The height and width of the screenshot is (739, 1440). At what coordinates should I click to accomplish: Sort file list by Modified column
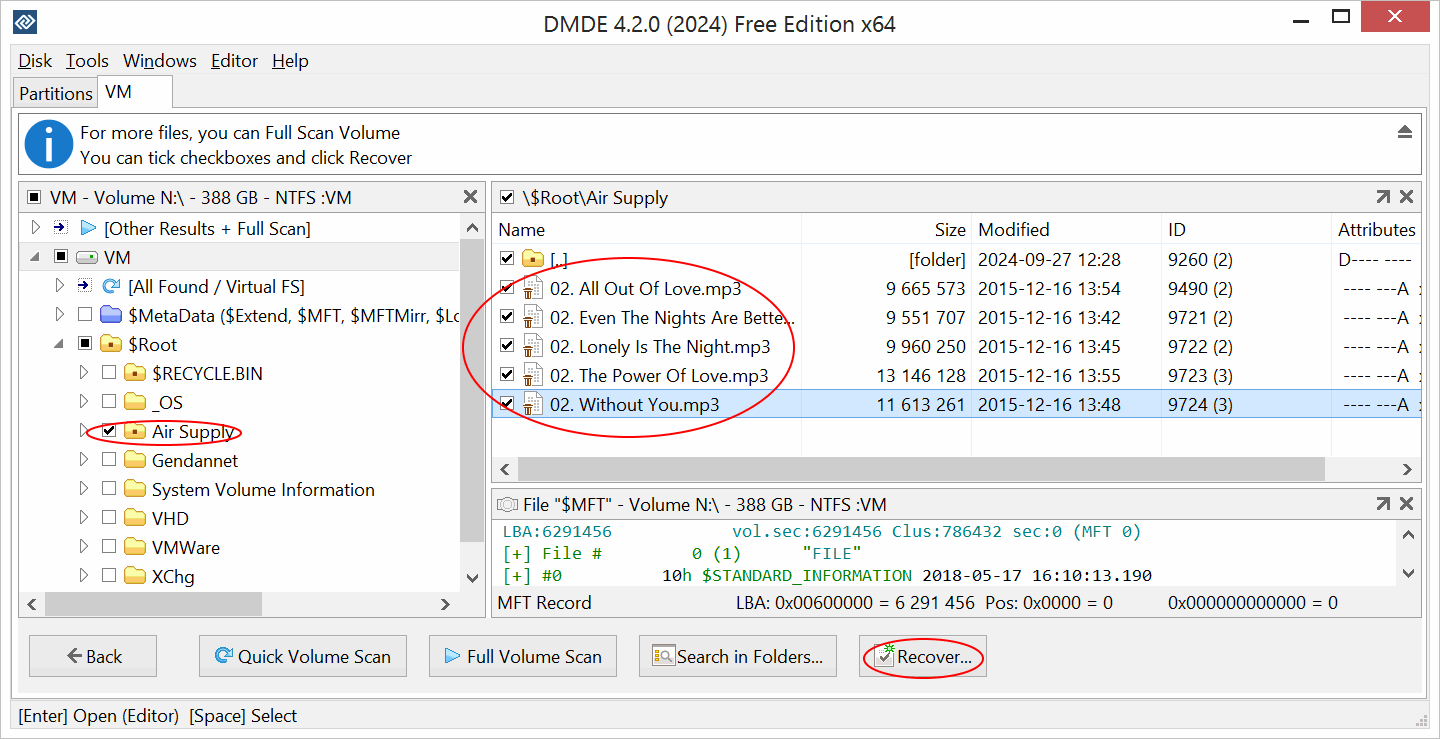(x=1067, y=229)
